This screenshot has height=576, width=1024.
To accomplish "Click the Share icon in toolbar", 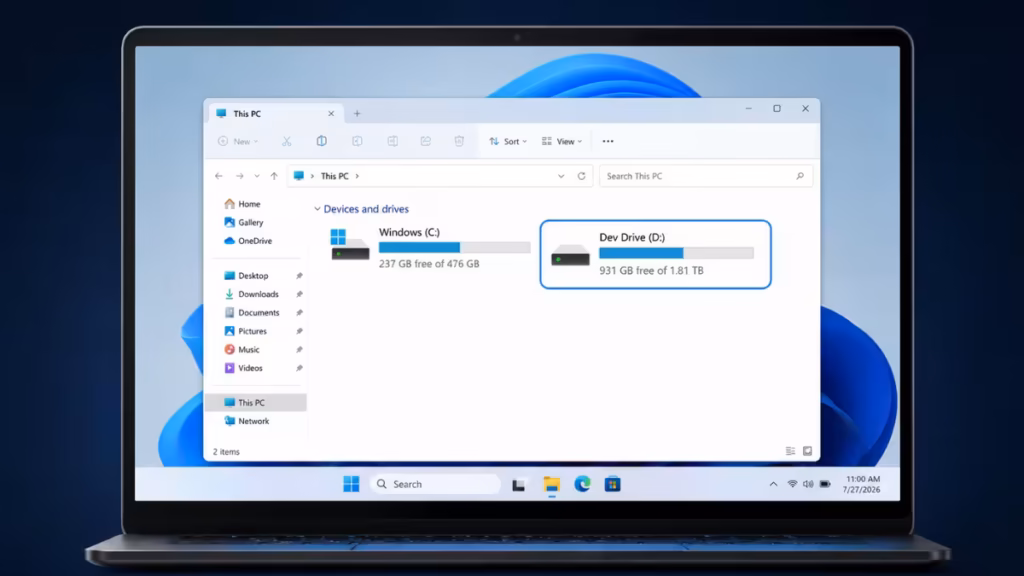I will (426, 141).
